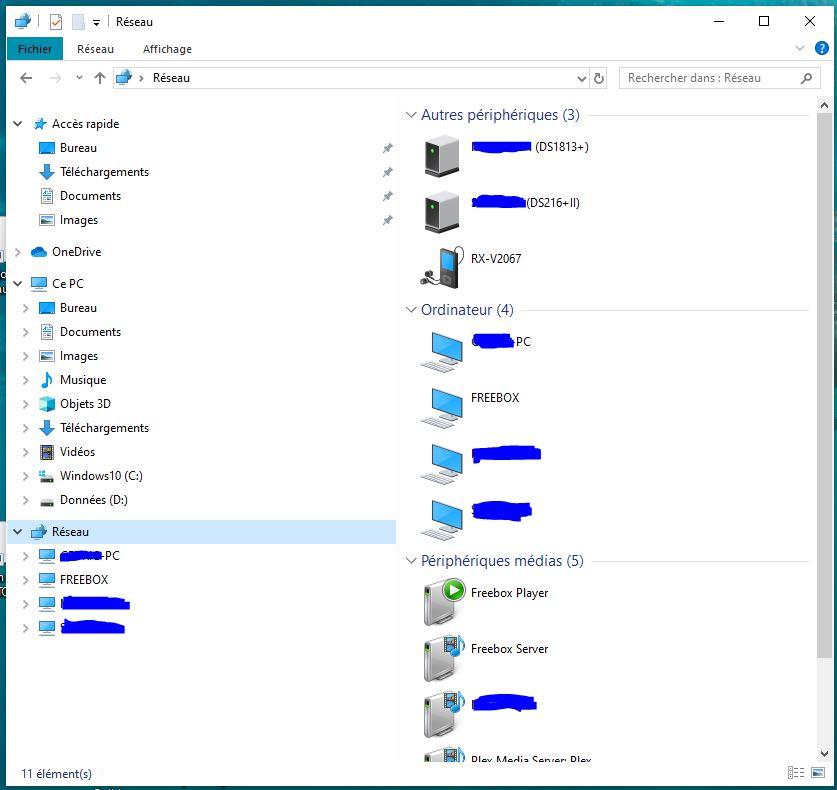Viewport: 837px width, 790px height.
Task: Select Réseau in the navigation pane
Action: coord(201,532)
